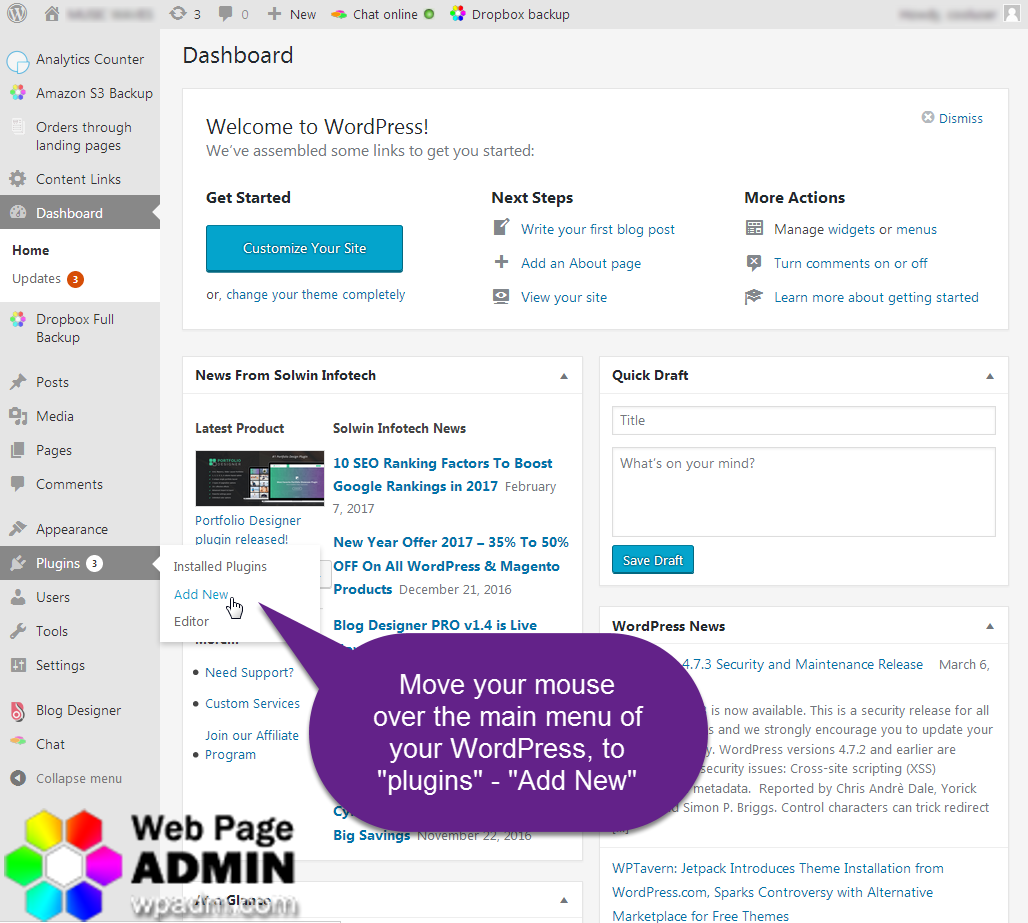The image size is (1028, 923).
Task: Open the Comments menu in sidebar
Action: point(80,484)
